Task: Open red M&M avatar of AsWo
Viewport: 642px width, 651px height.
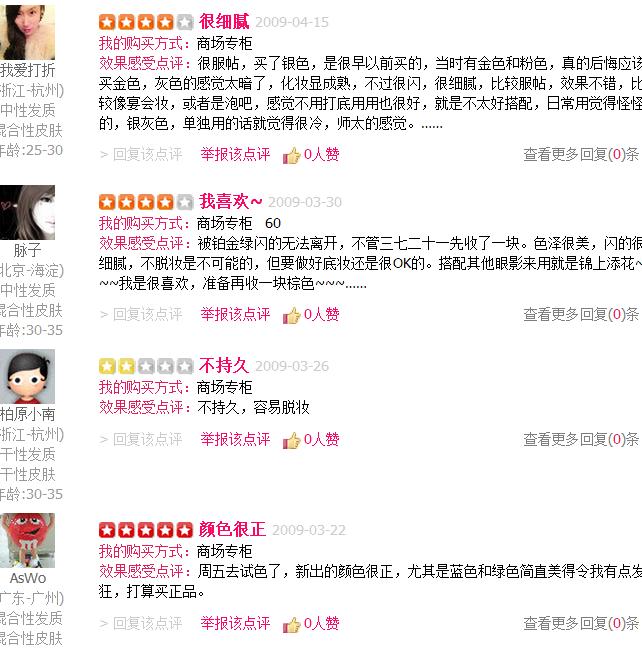Action: click(27, 541)
